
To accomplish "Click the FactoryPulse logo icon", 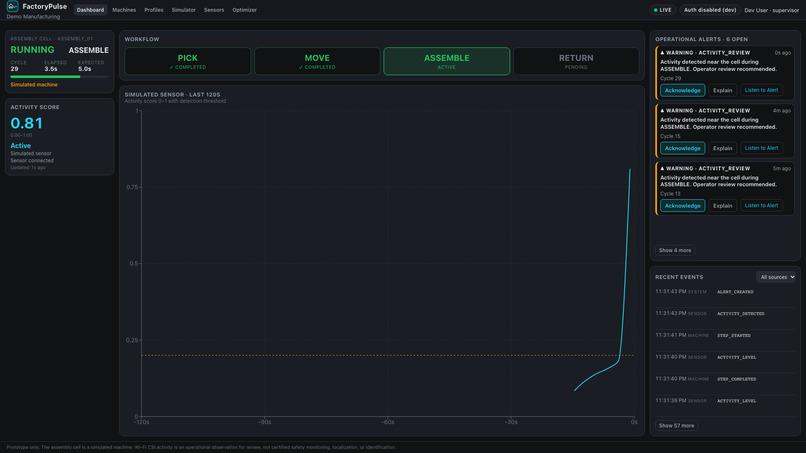I will coord(12,6).
